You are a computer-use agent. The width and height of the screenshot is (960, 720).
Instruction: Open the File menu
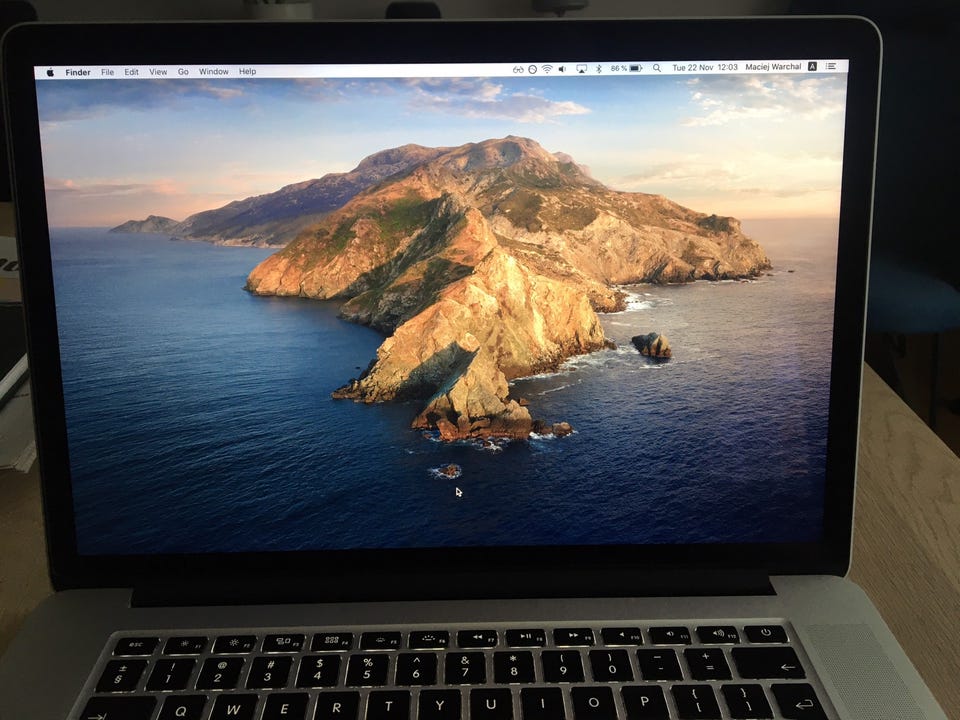coord(108,72)
